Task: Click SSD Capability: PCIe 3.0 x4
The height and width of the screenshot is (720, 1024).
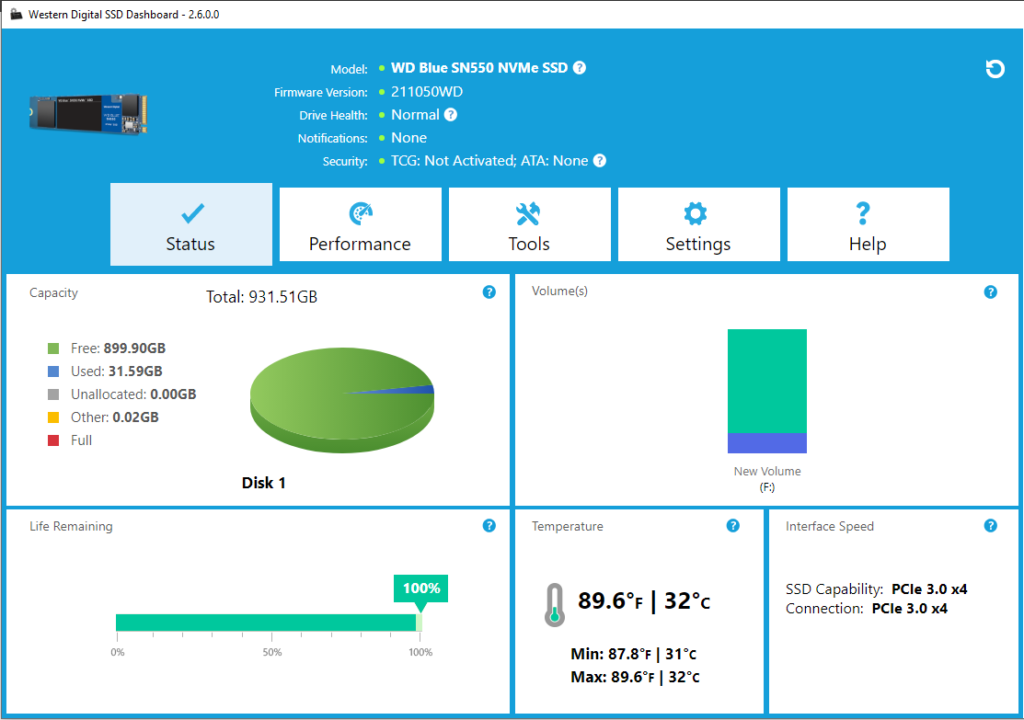Action: click(x=876, y=589)
